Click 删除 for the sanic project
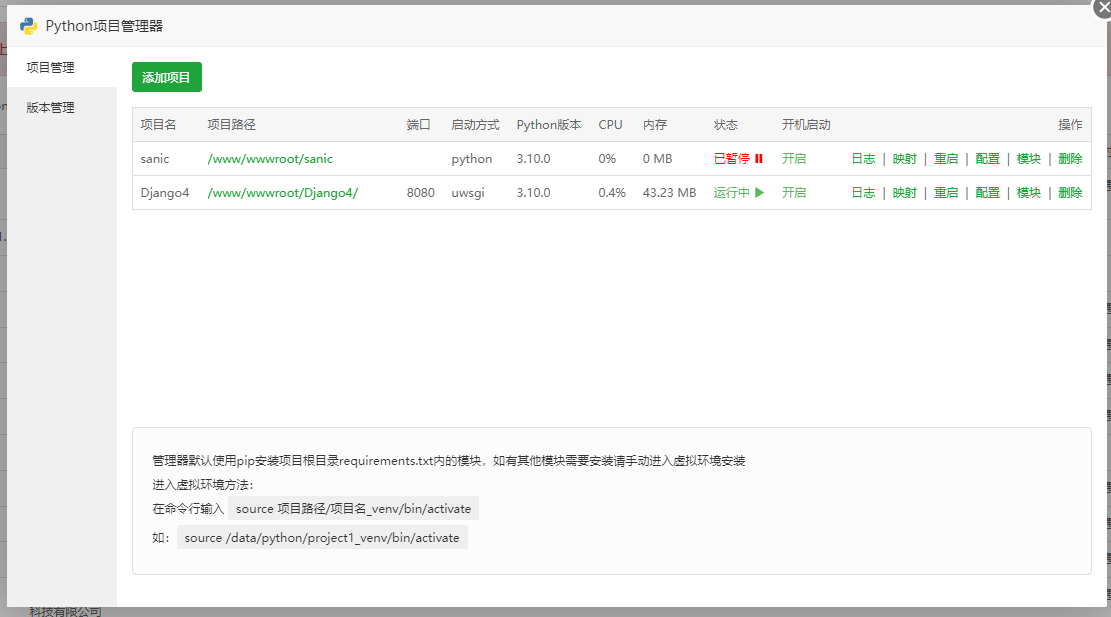 1070,159
